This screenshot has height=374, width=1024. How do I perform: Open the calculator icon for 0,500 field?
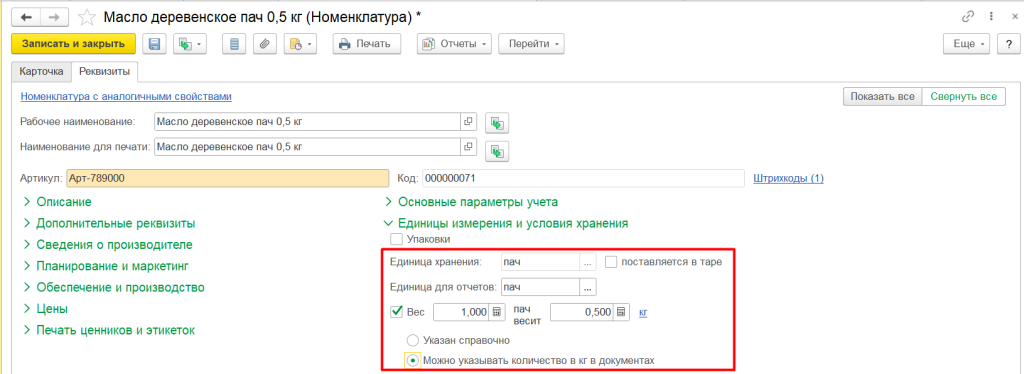pos(620,312)
